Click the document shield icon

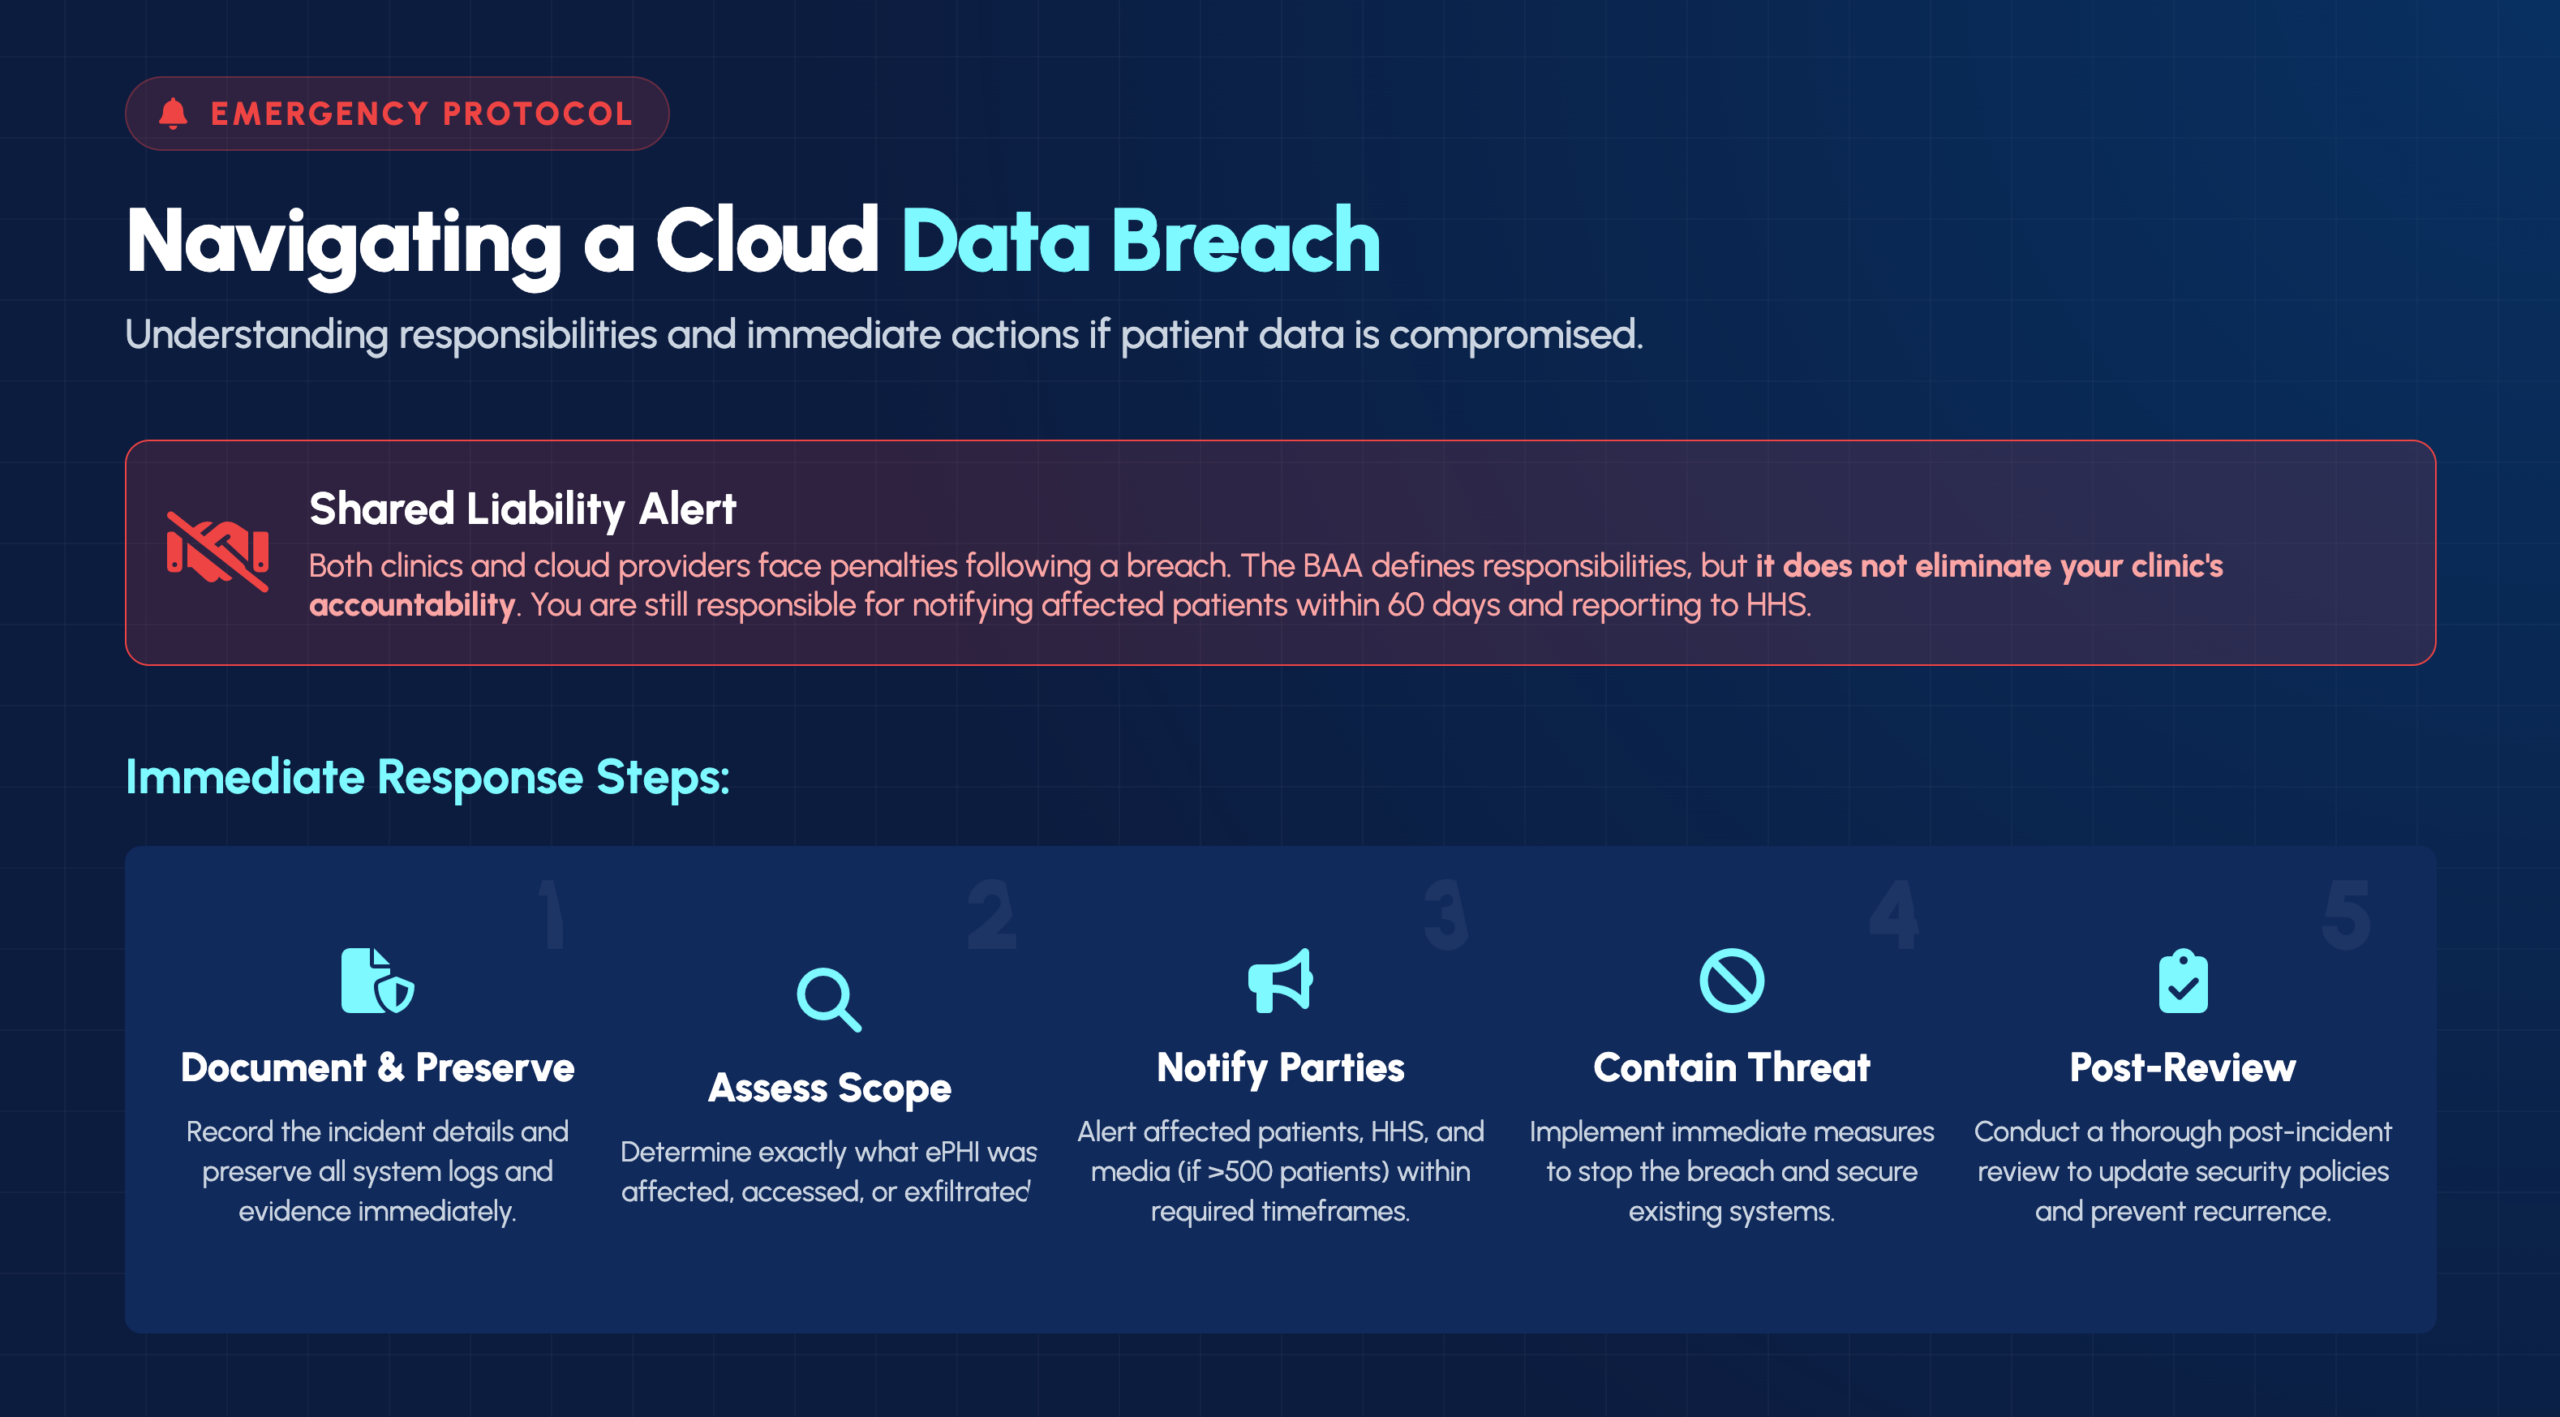[377, 981]
